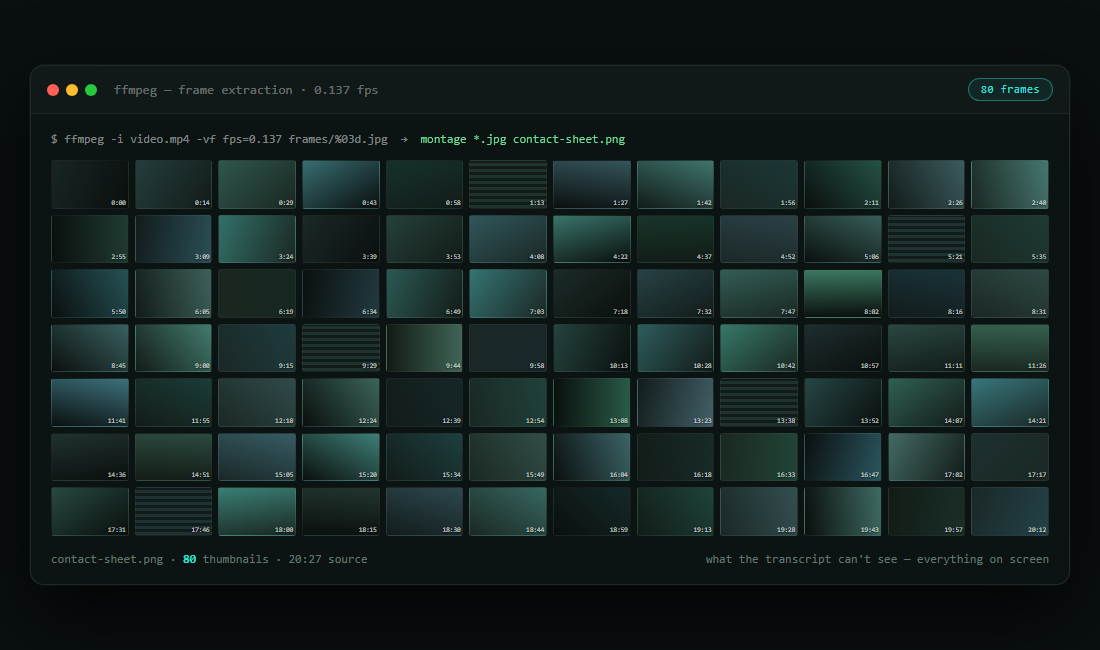Viewport: 1100px width, 650px height.
Task: Open the frame at 17:02
Action: click(927, 457)
